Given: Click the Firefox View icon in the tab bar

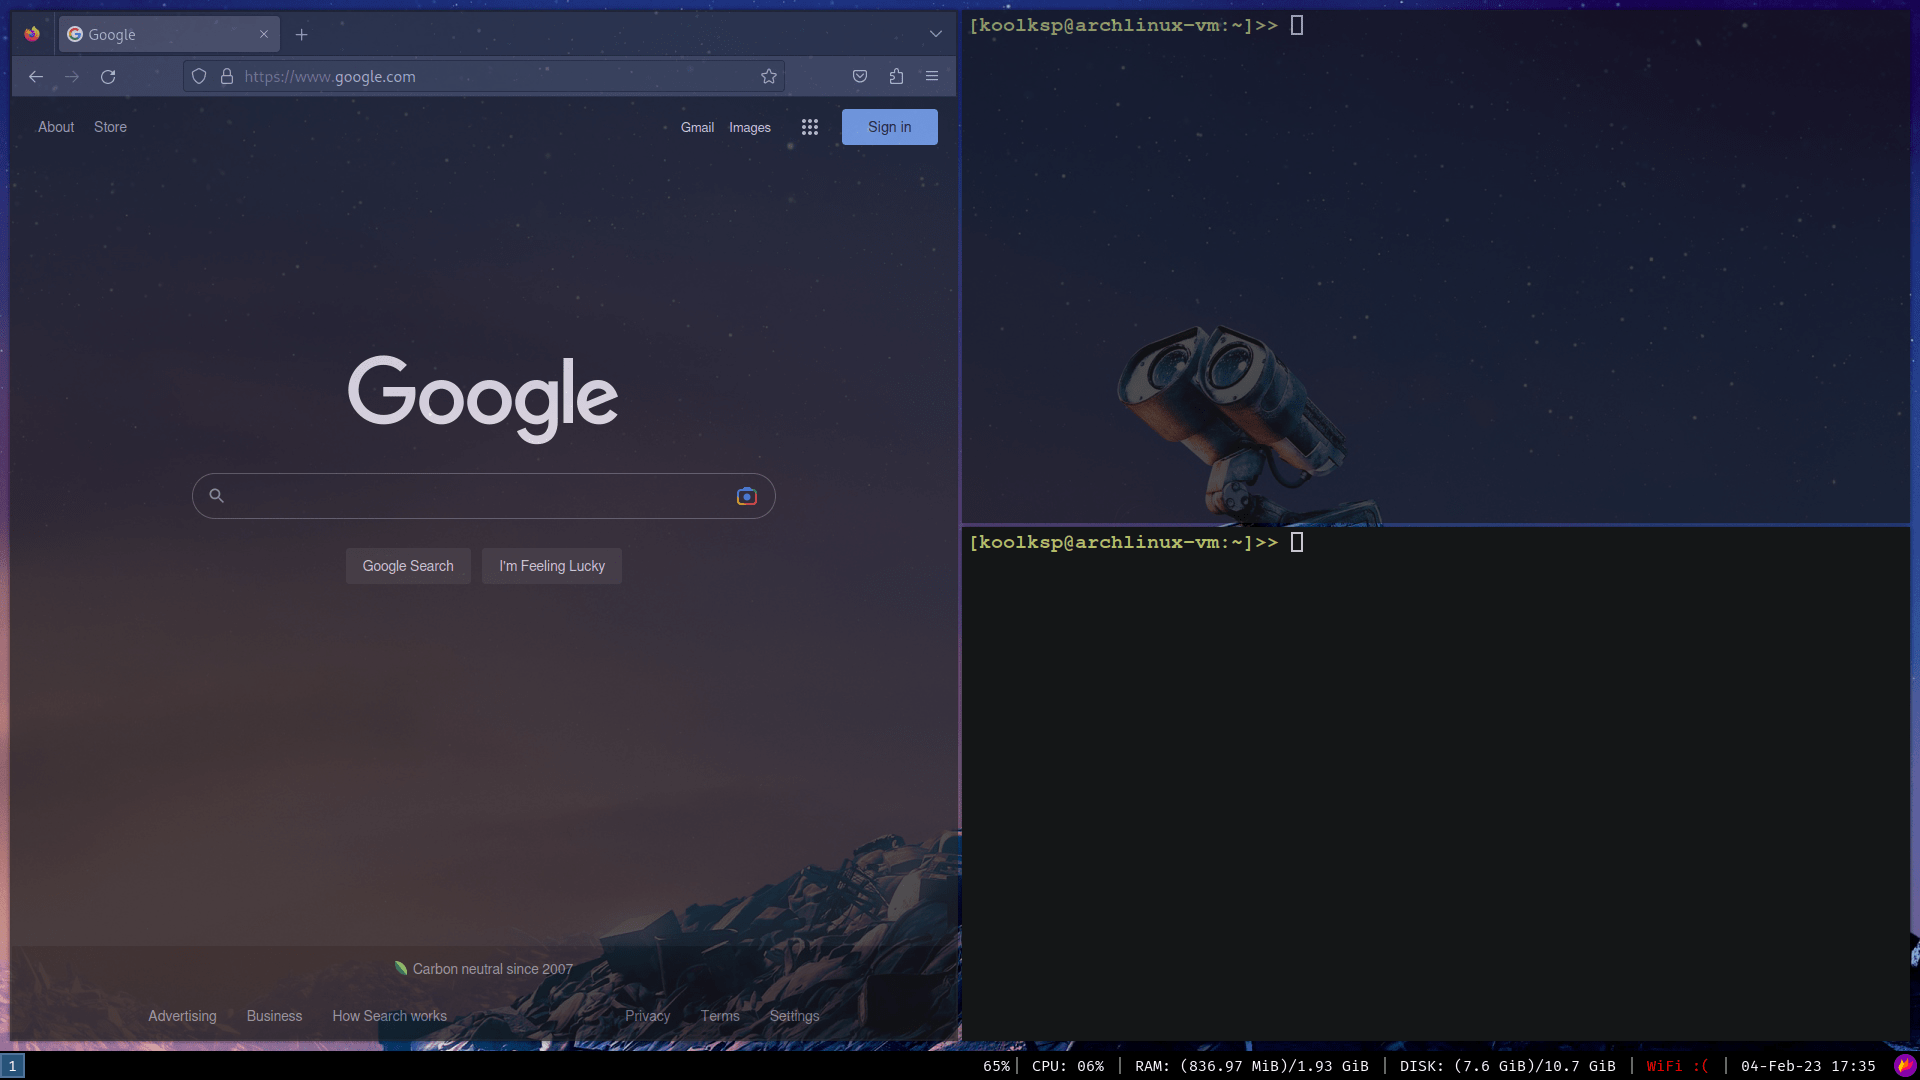Looking at the screenshot, I should click(x=32, y=34).
